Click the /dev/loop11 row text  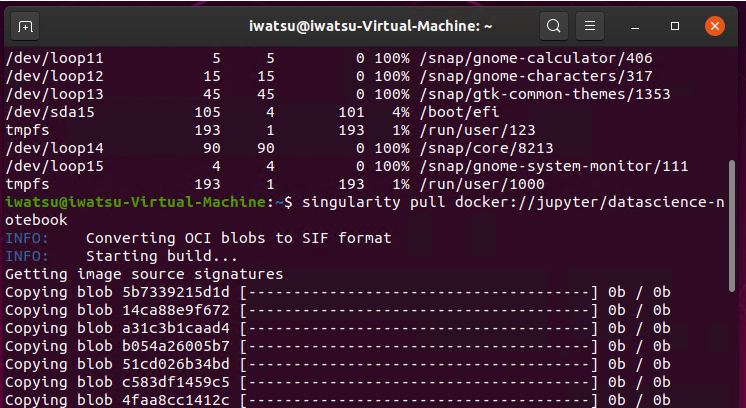pyautogui.click(x=329, y=58)
